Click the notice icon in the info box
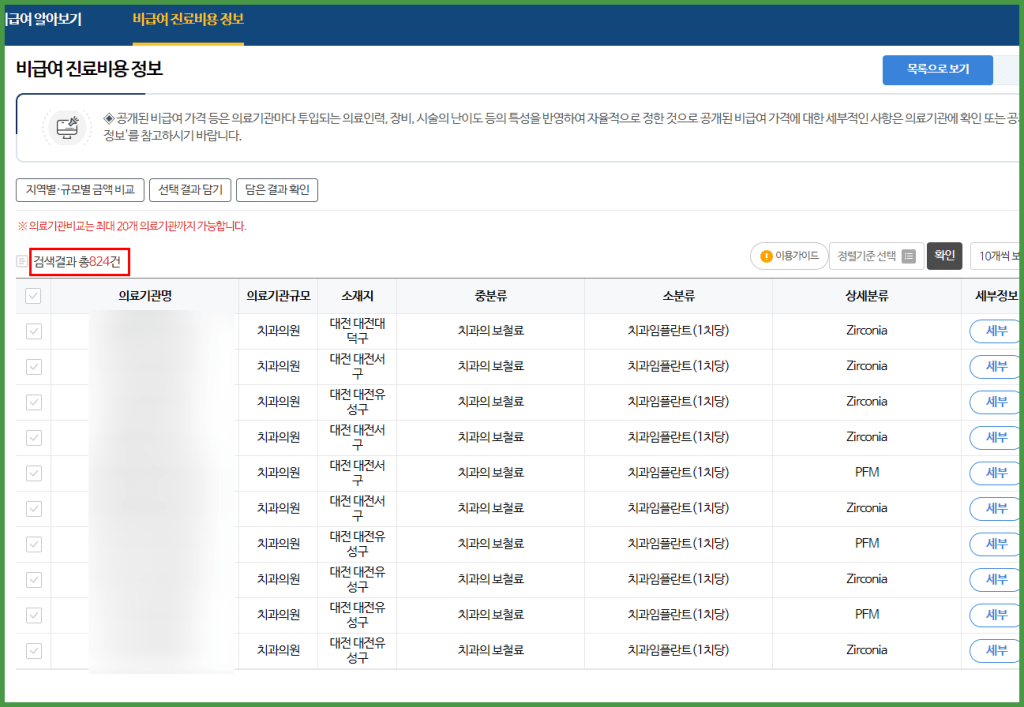Screen dimensions: 1024x707 67,127
